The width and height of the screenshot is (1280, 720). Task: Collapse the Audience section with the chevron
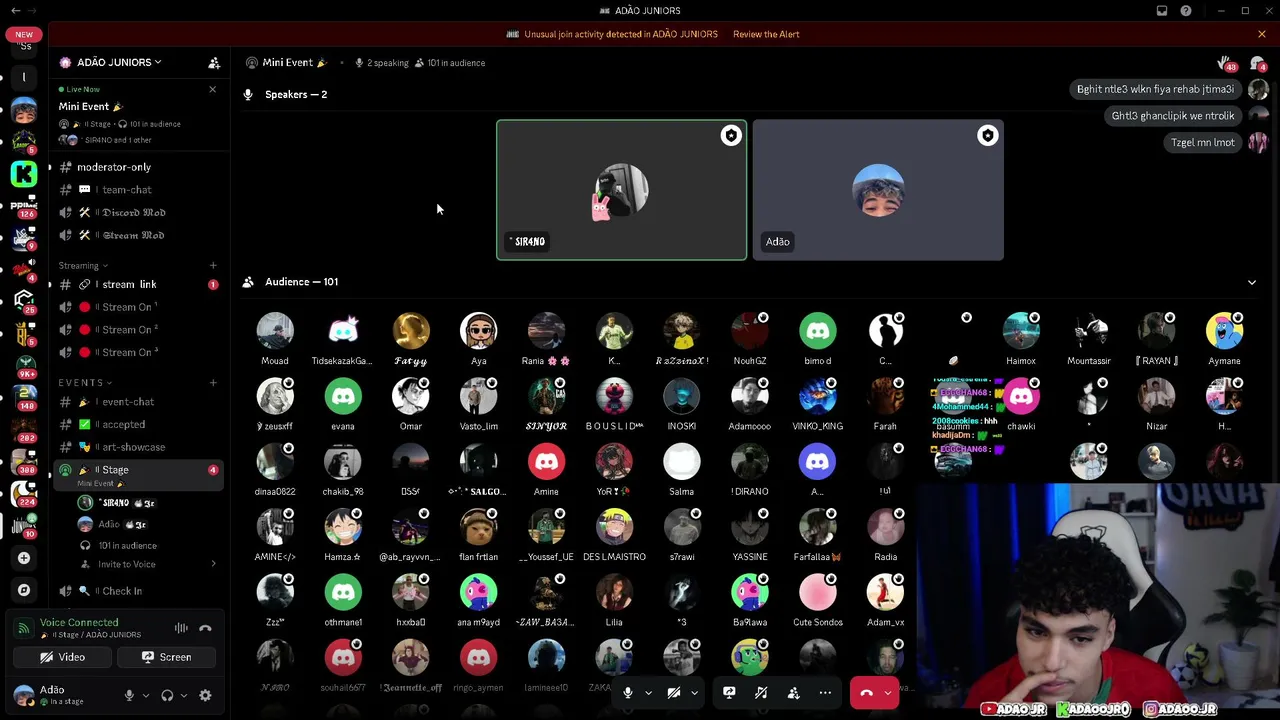(x=1252, y=282)
